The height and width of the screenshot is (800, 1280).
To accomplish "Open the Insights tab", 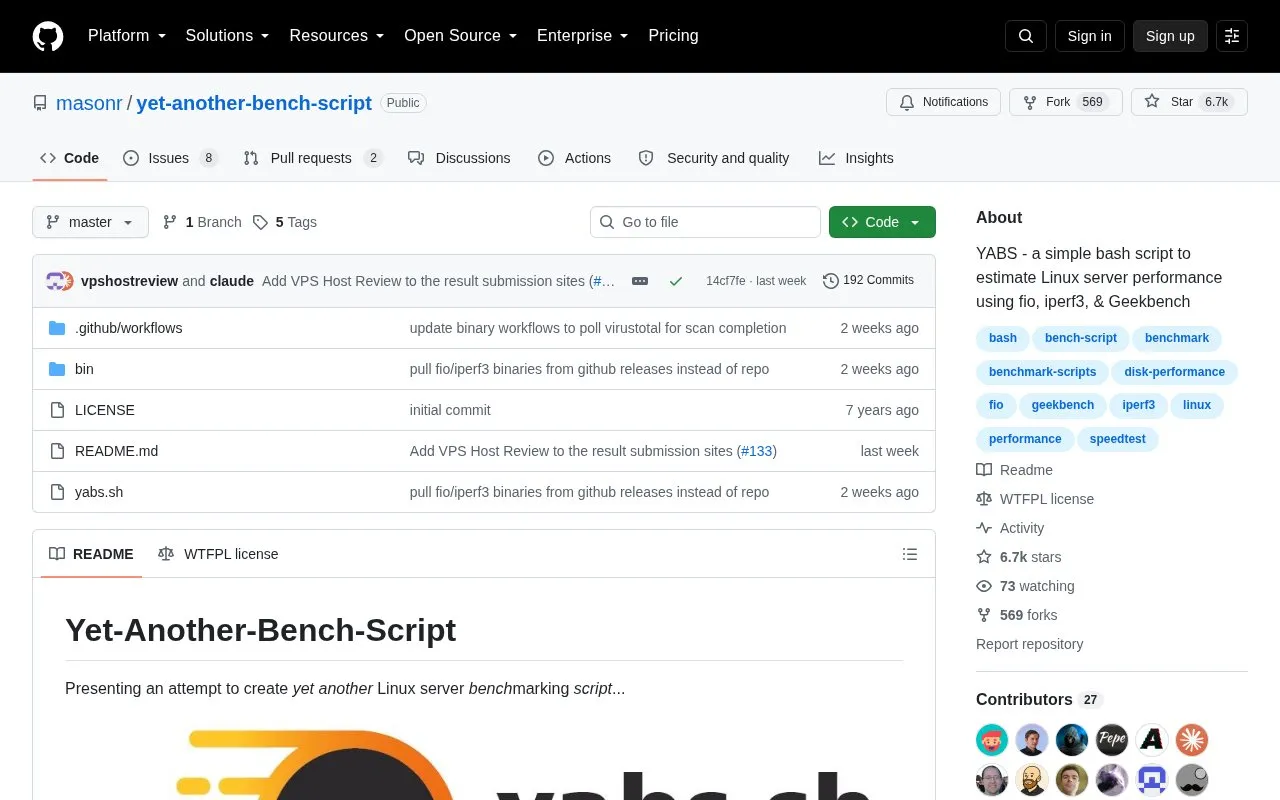I will point(856,158).
